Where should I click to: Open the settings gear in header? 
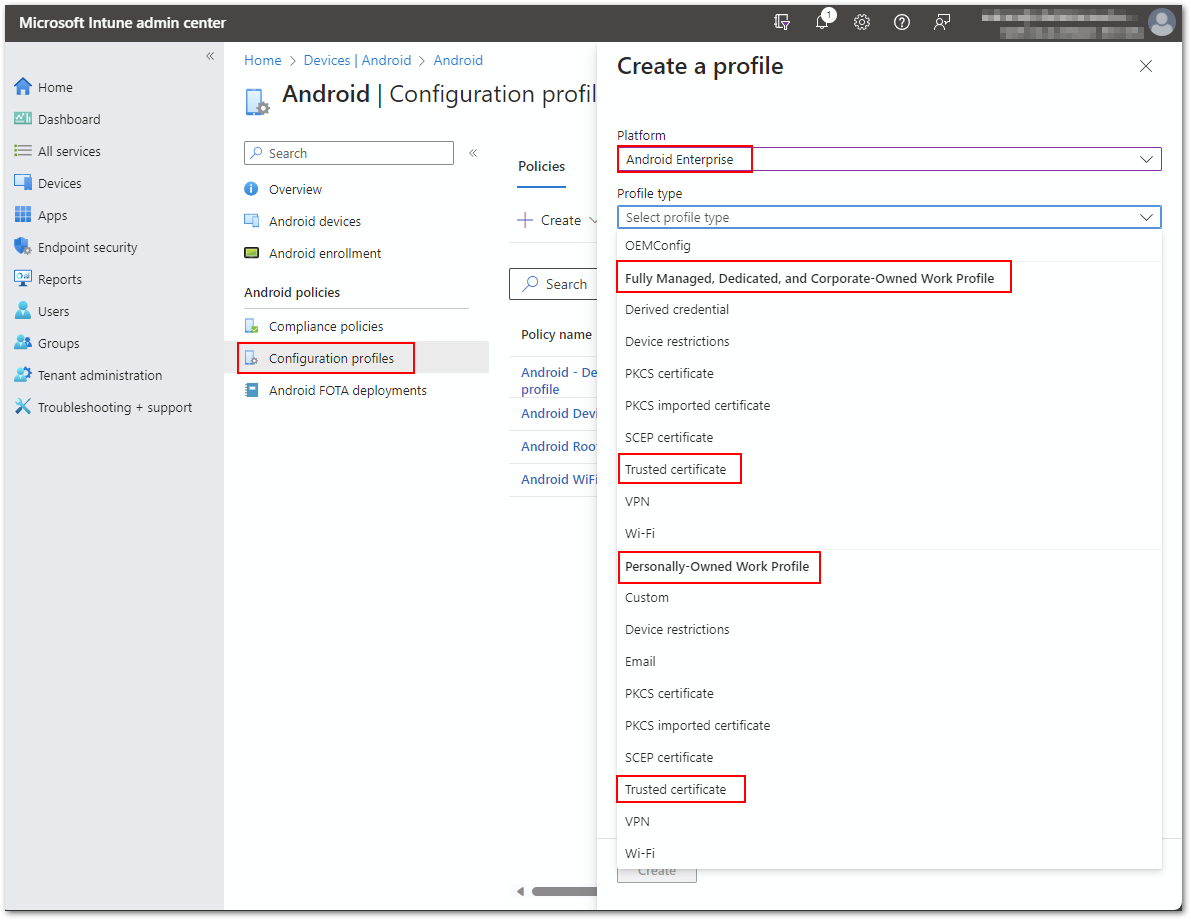tap(862, 22)
